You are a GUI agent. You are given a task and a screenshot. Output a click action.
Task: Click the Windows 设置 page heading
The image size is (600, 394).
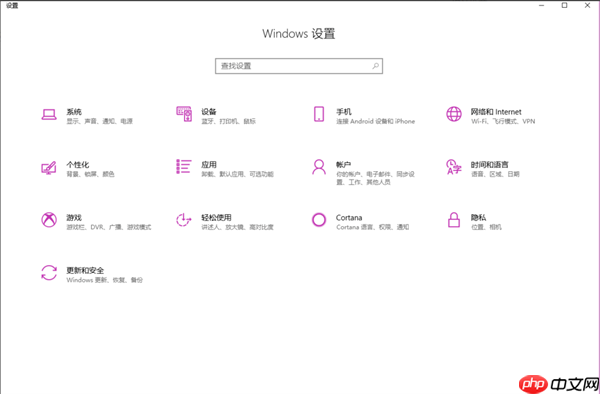[299, 33]
